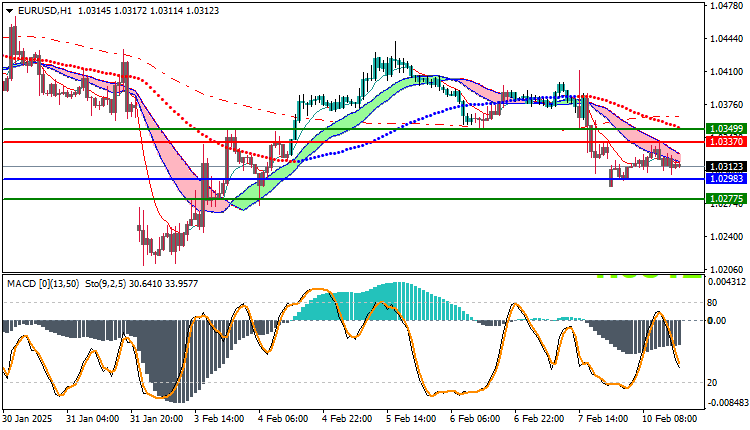750x430 pixels.
Task: Select the 1.02400 price axis value
Action: click(727, 237)
